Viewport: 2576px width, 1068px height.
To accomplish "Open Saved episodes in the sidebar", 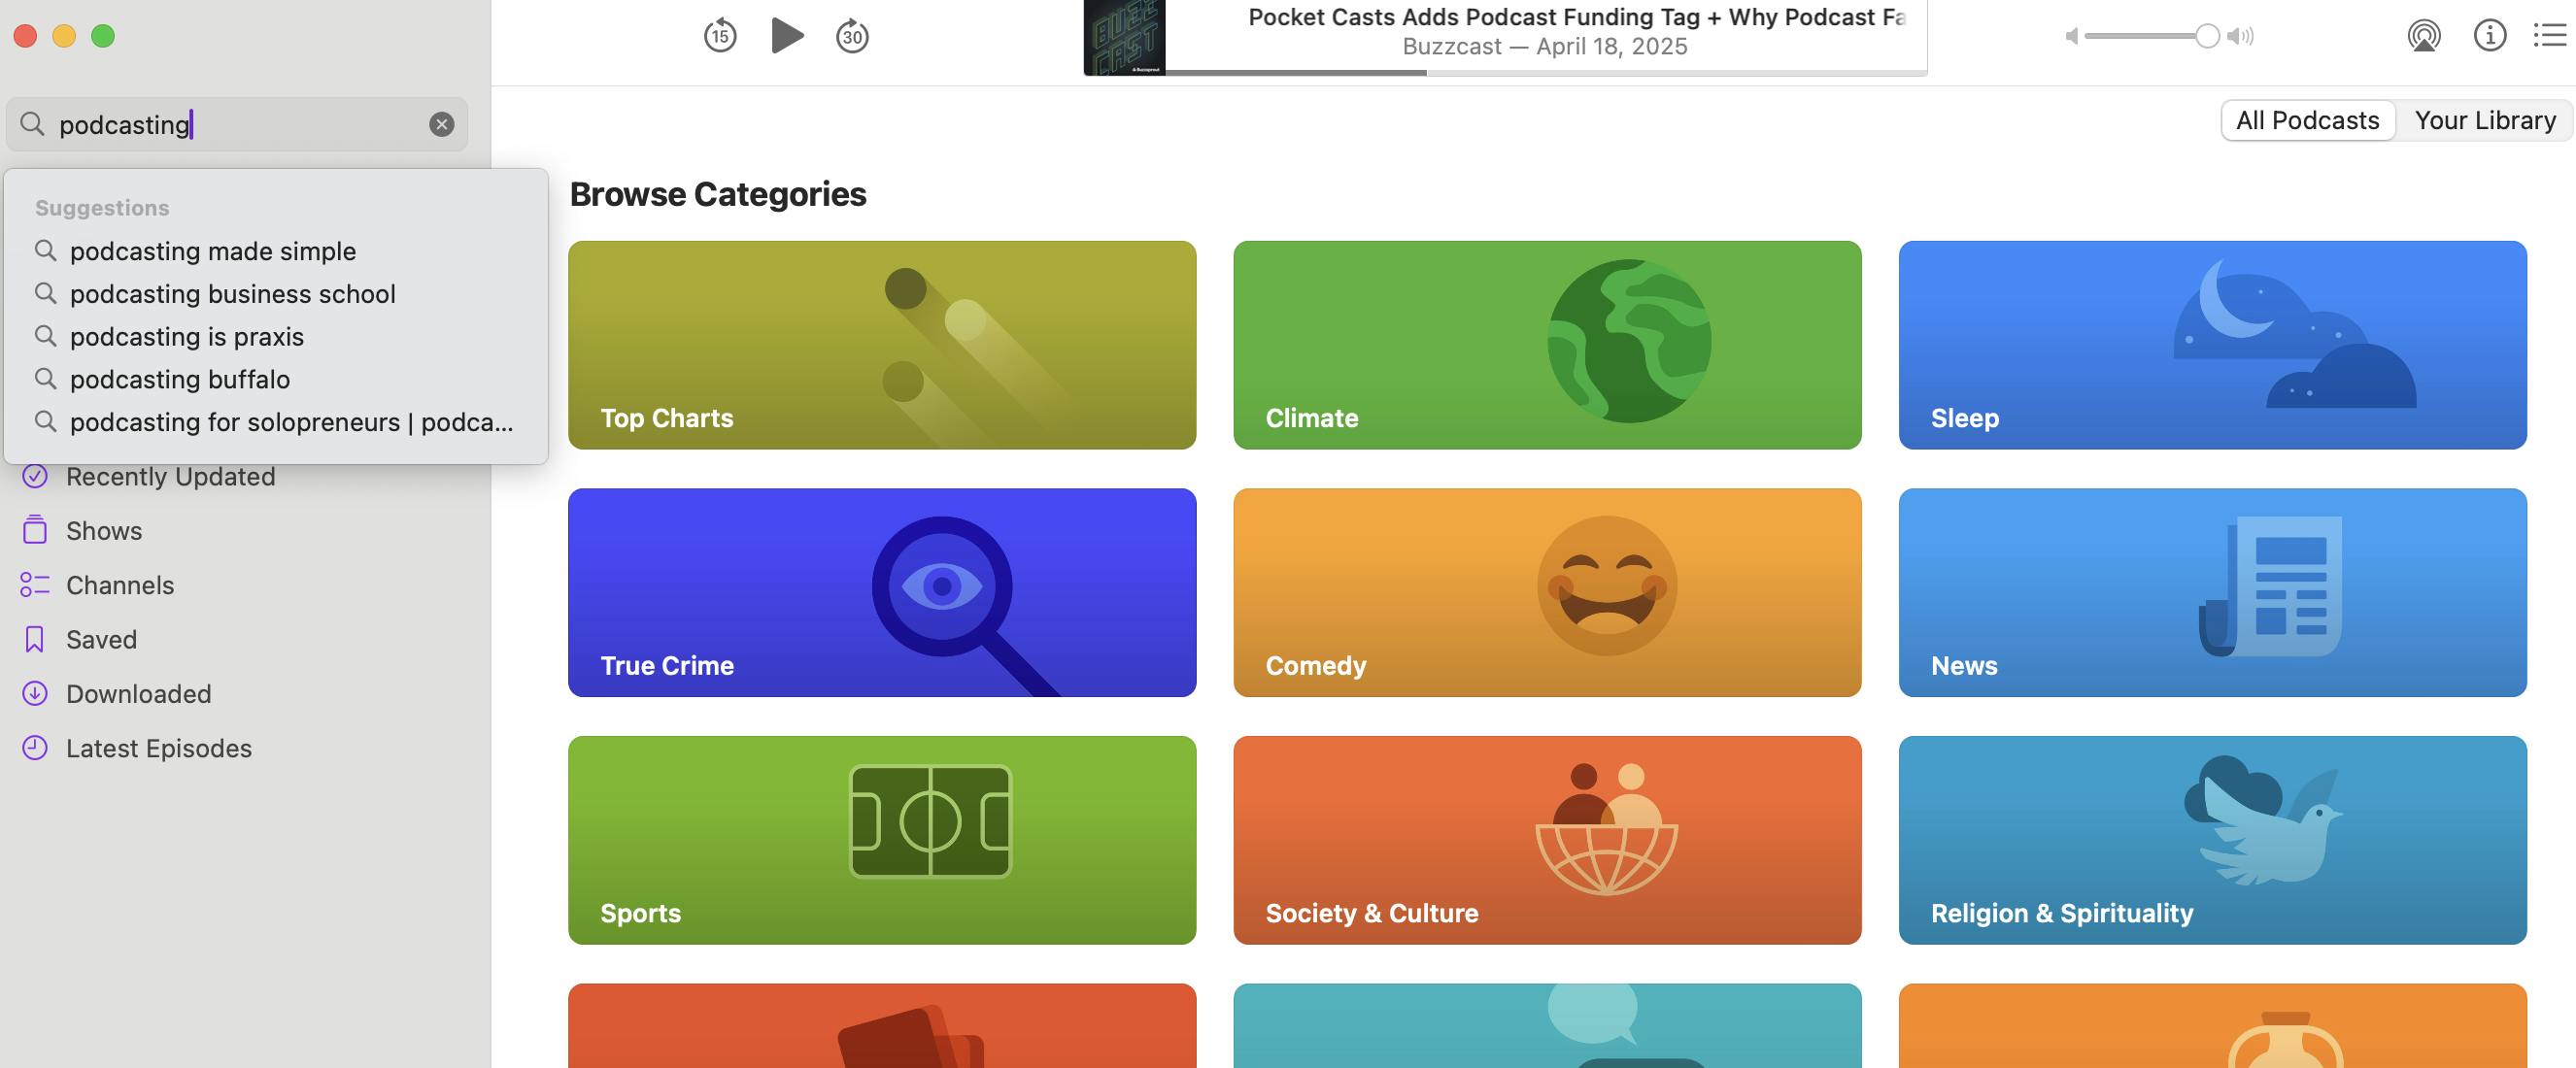I will point(101,640).
